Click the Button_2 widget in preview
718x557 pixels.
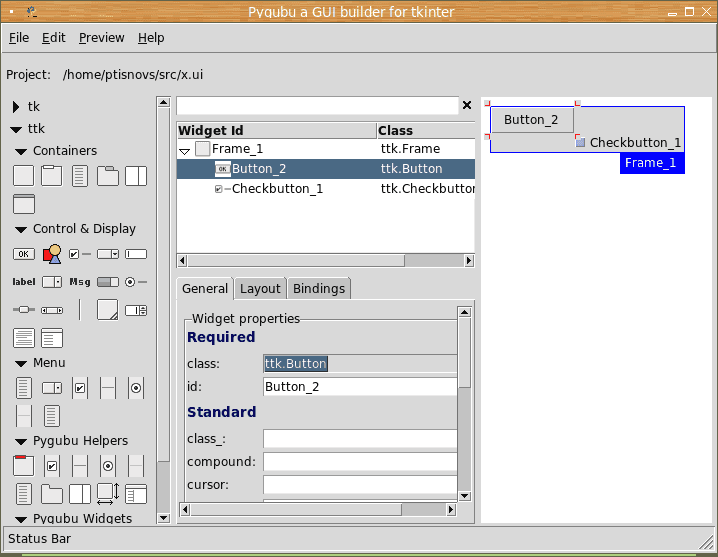(x=532, y=120)
